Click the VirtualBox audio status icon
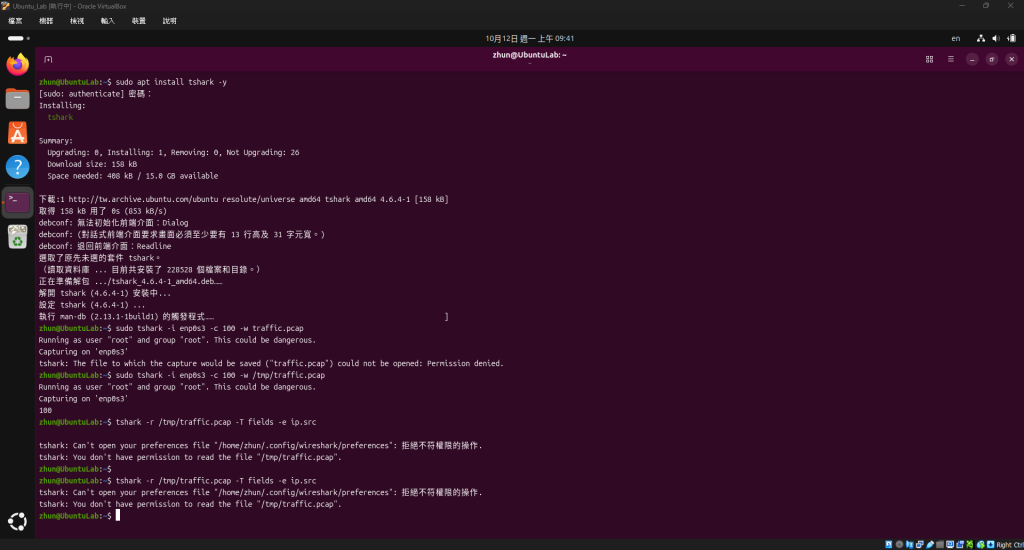Image resolution: width=1024 pixels, height=550 pixels. (x=910, y=544)
